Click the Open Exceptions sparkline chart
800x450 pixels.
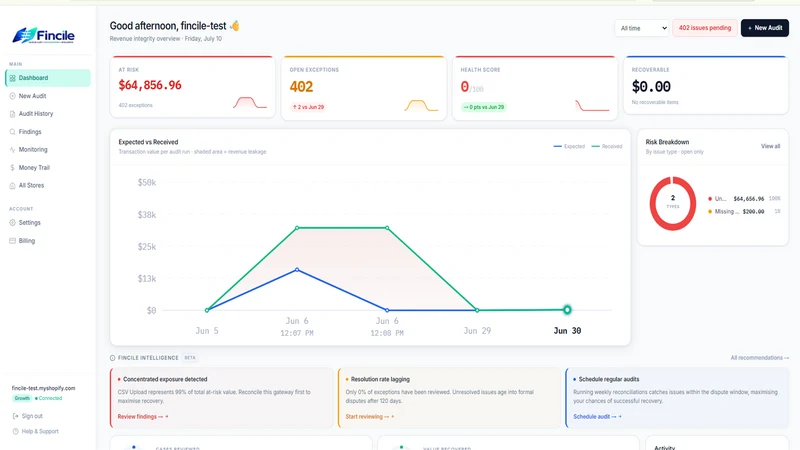click(421, 105)
